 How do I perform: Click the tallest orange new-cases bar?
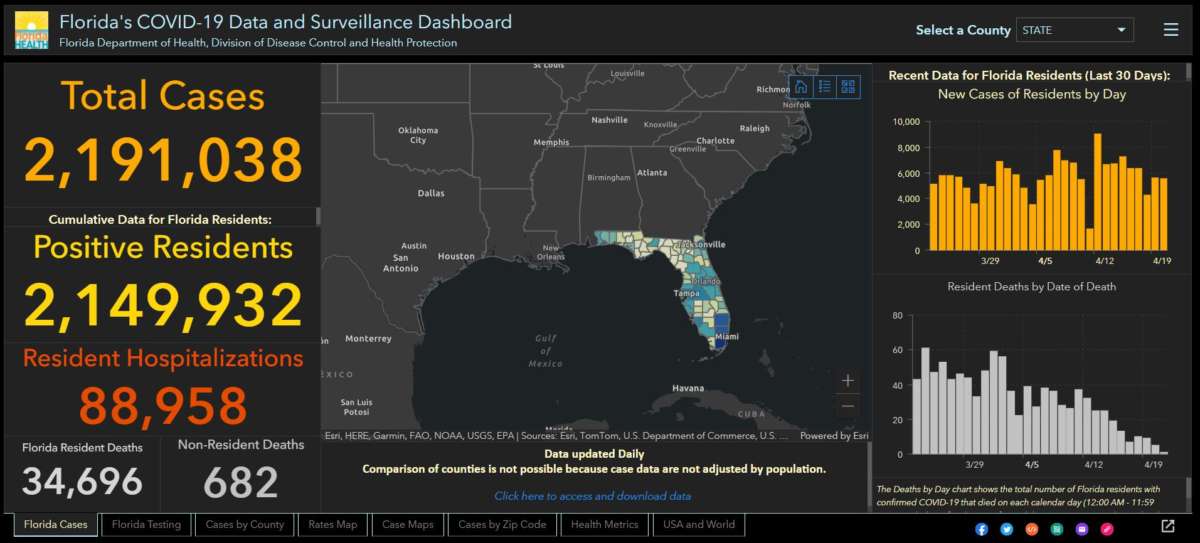1098,192
